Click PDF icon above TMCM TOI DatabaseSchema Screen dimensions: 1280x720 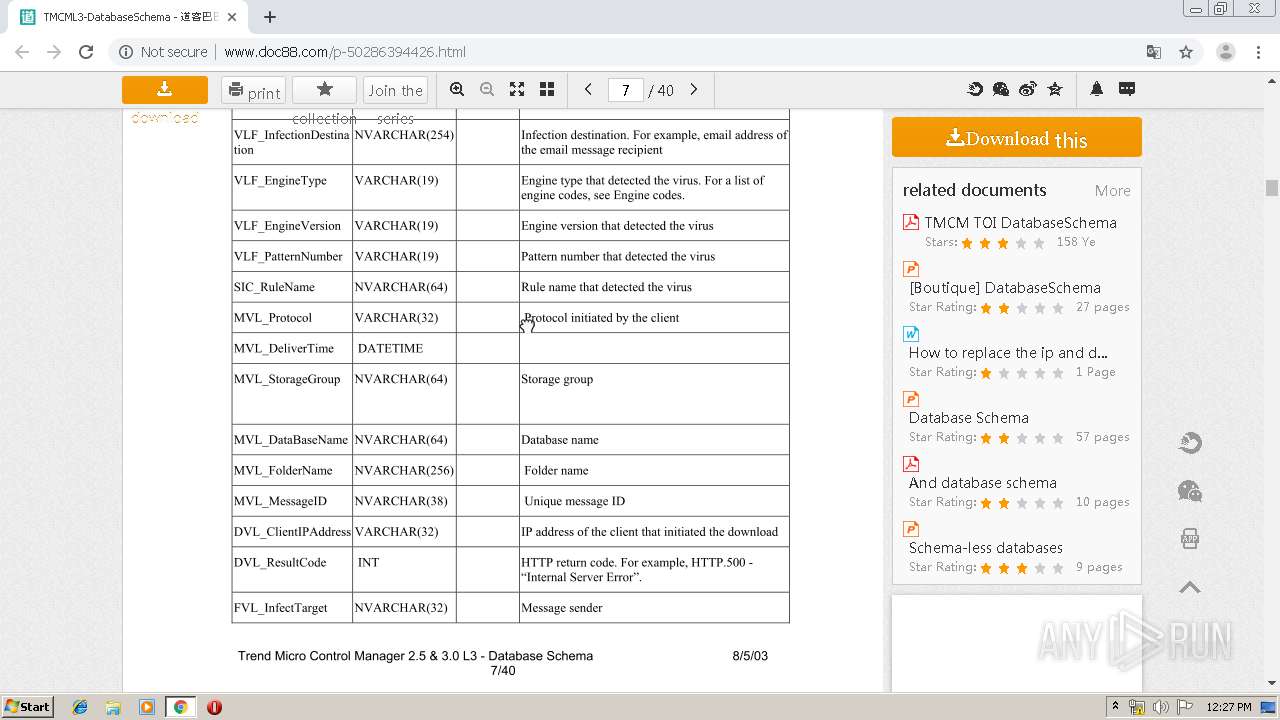911,222
